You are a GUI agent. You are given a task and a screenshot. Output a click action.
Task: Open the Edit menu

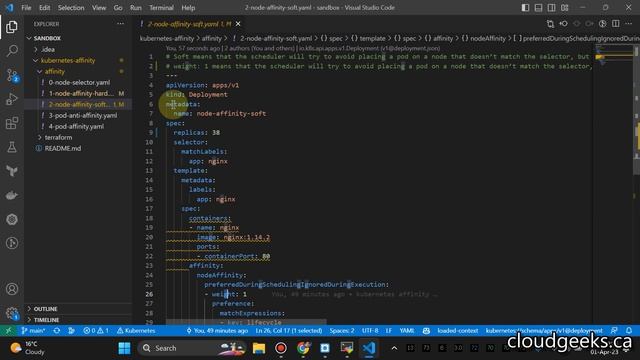[44, 8]
